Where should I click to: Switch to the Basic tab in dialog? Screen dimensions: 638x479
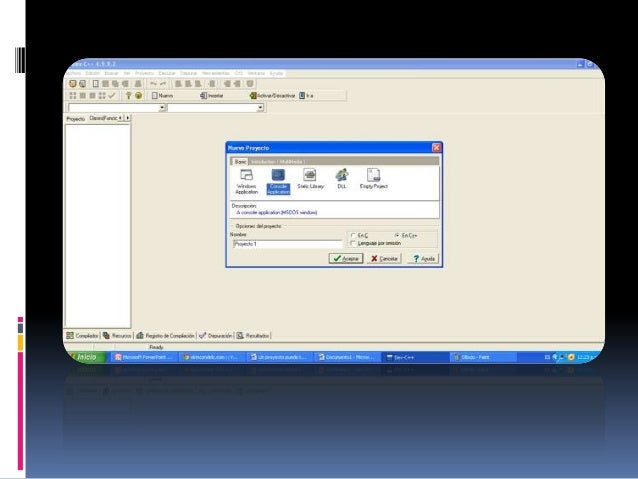coord(240,162)
